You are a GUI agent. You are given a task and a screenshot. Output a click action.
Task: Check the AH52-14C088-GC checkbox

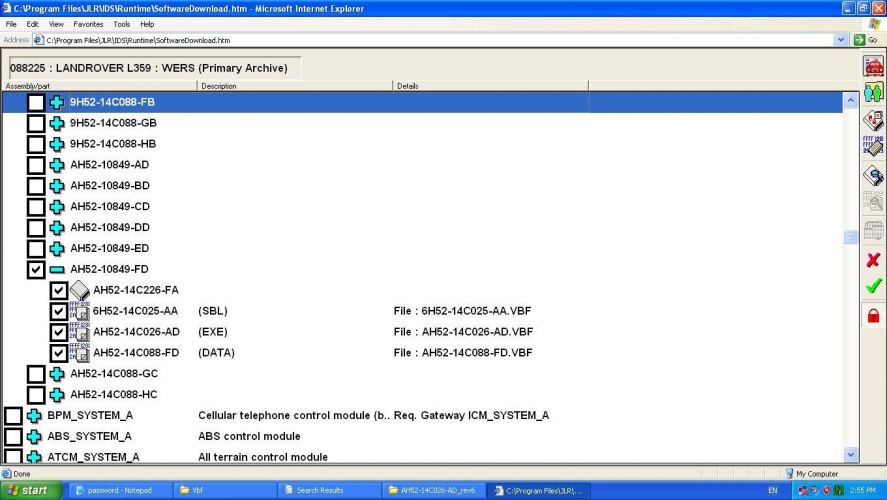tap(36, 374)
